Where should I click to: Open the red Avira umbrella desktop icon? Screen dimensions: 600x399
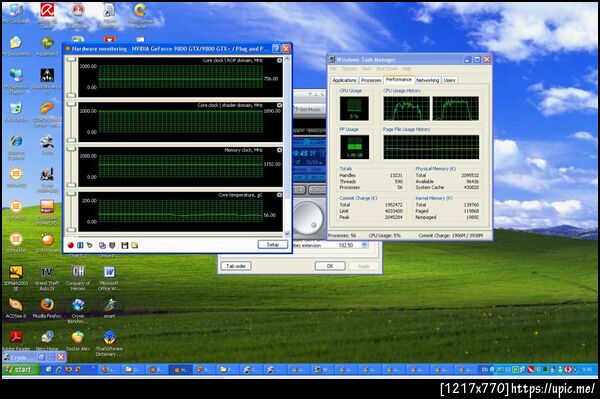(47, 15)
